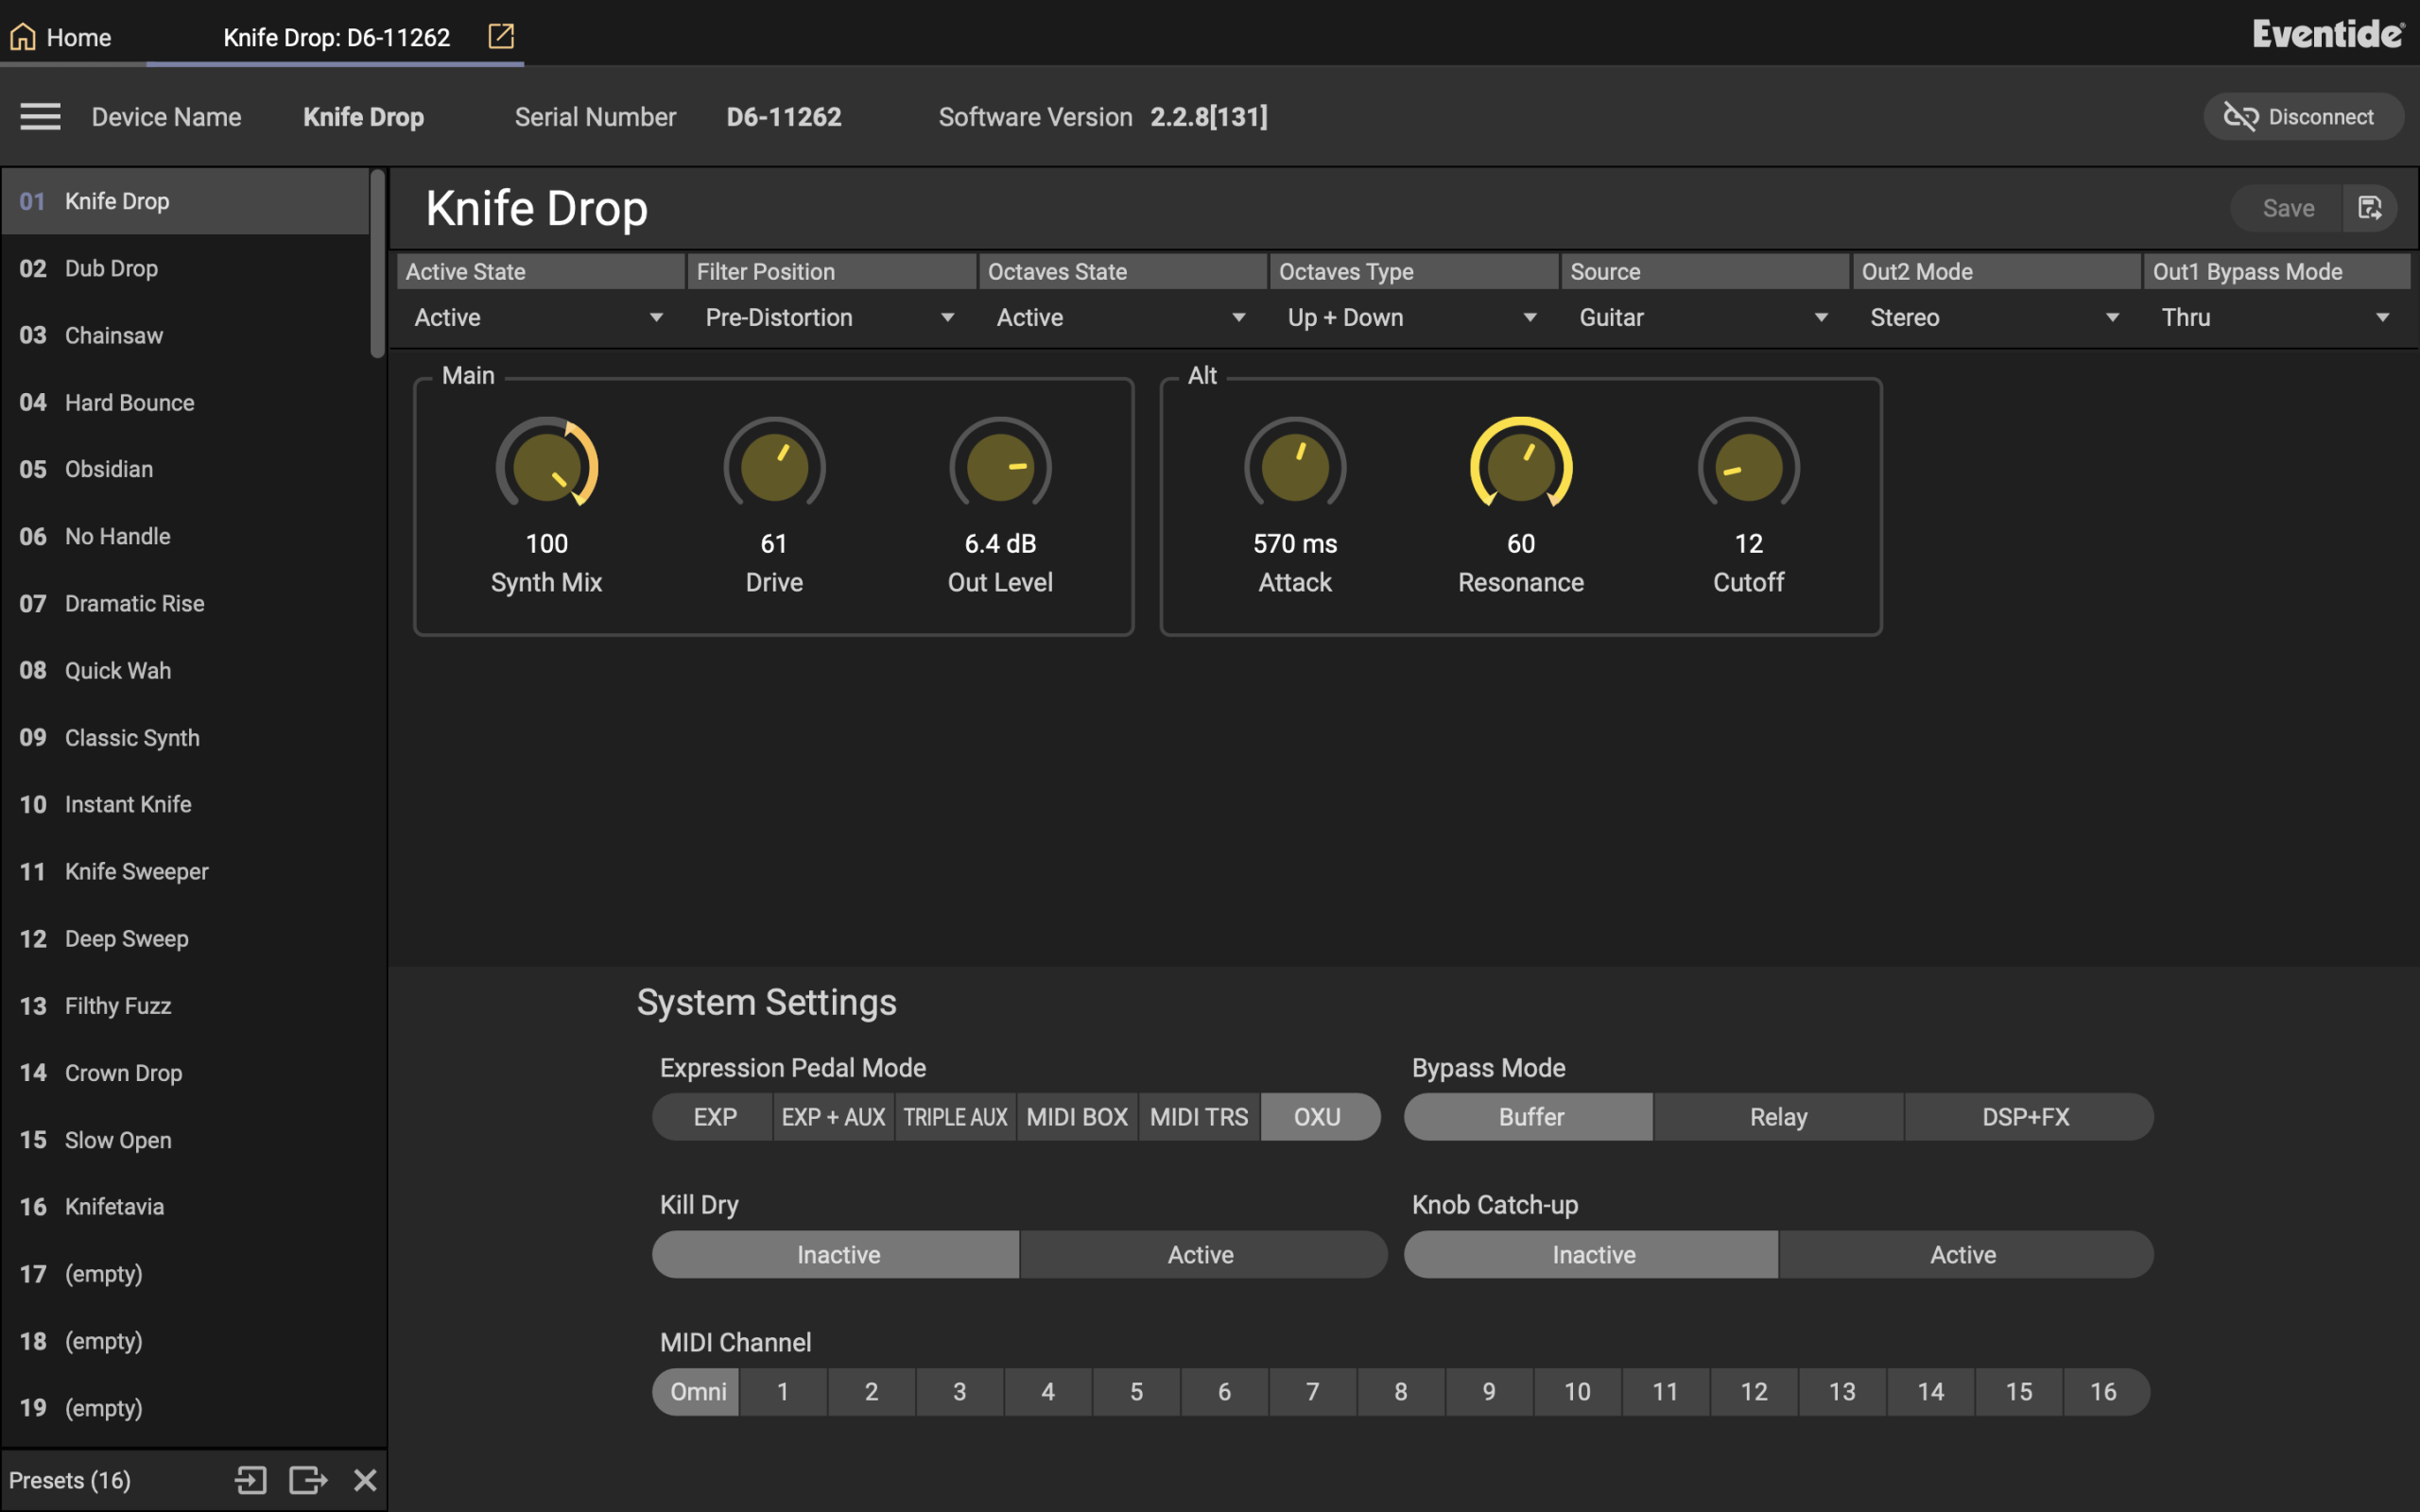Select MIDI channel 5
2420x1512 pixels.
(x=1136, y=1392)
